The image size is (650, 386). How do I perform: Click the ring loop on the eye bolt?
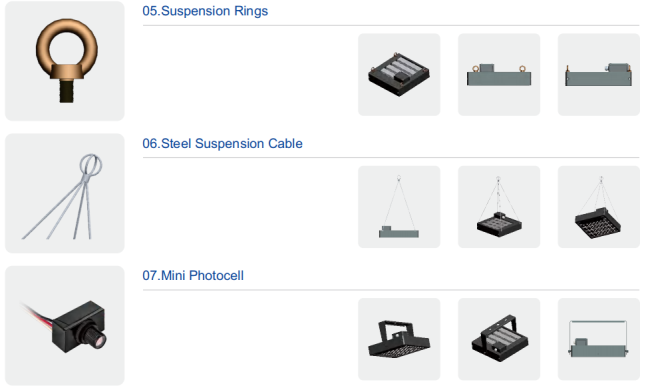[66, 45]
